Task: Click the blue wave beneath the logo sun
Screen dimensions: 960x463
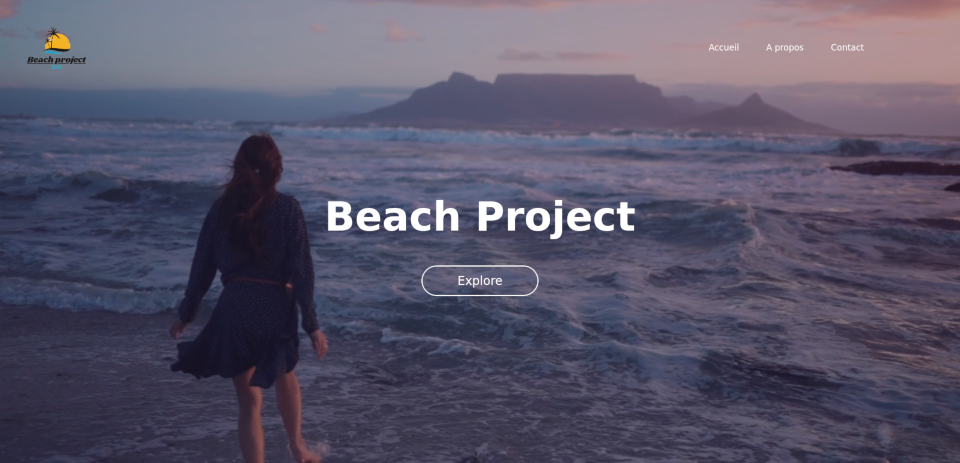Action: pyautogui.click(x=54, y=53)
